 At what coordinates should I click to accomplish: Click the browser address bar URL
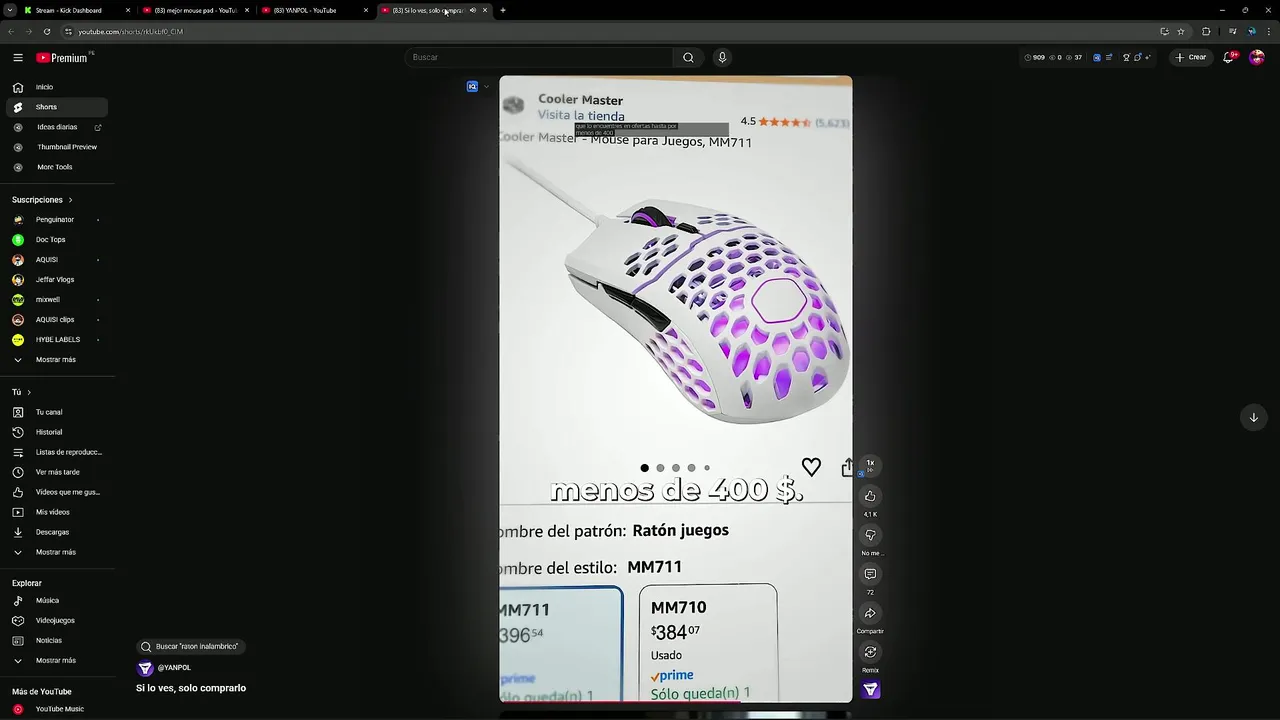click(130, 31)
